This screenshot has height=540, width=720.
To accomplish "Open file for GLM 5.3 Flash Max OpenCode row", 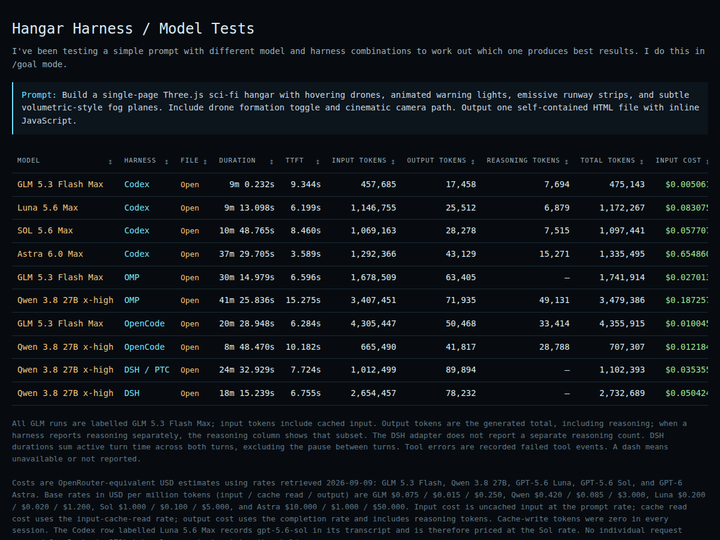I will point(190,324).
